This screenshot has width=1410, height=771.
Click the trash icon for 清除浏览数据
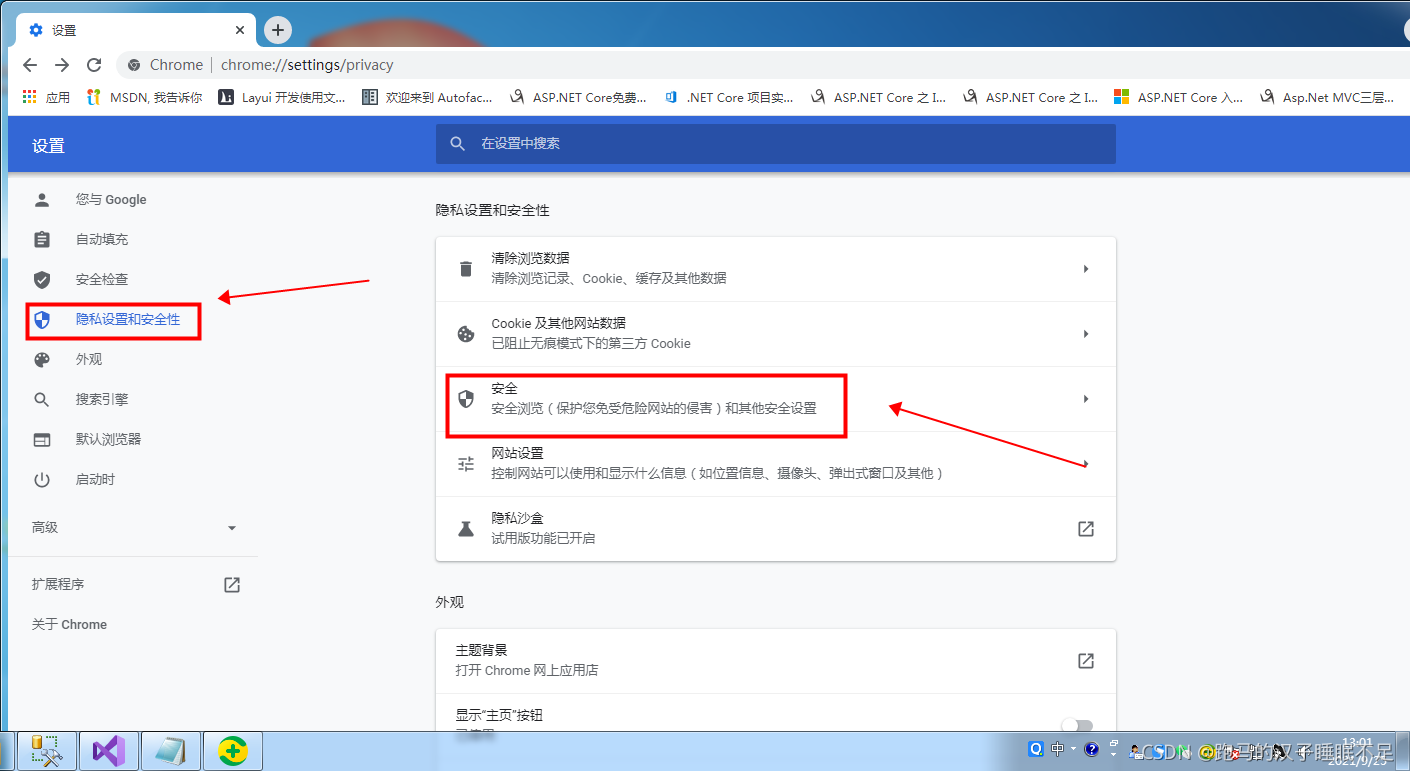coord(466,269)
